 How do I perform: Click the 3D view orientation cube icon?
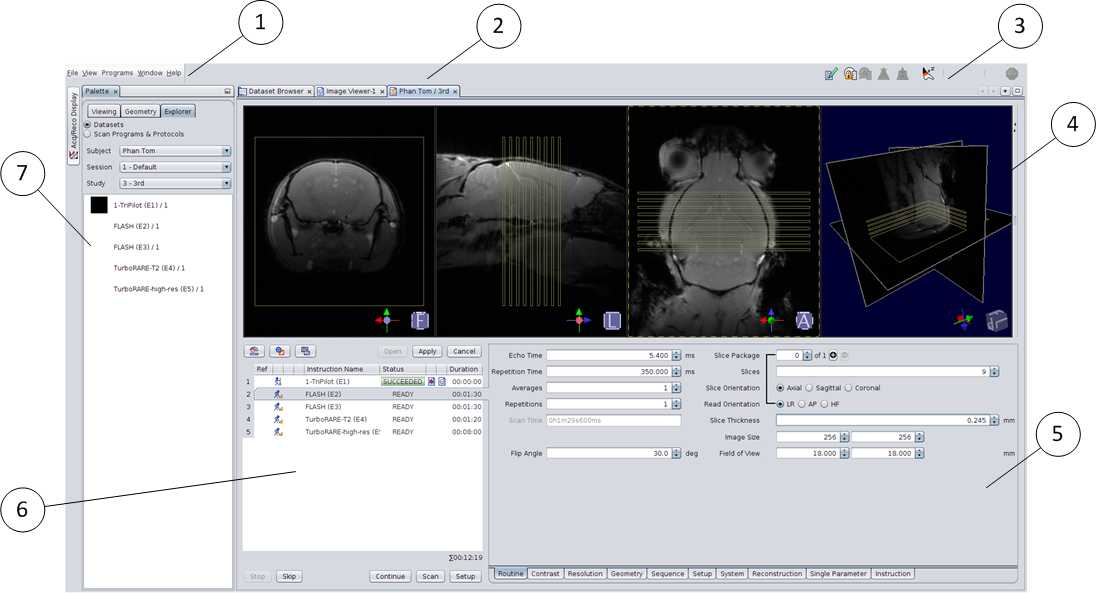coord(997,320)
